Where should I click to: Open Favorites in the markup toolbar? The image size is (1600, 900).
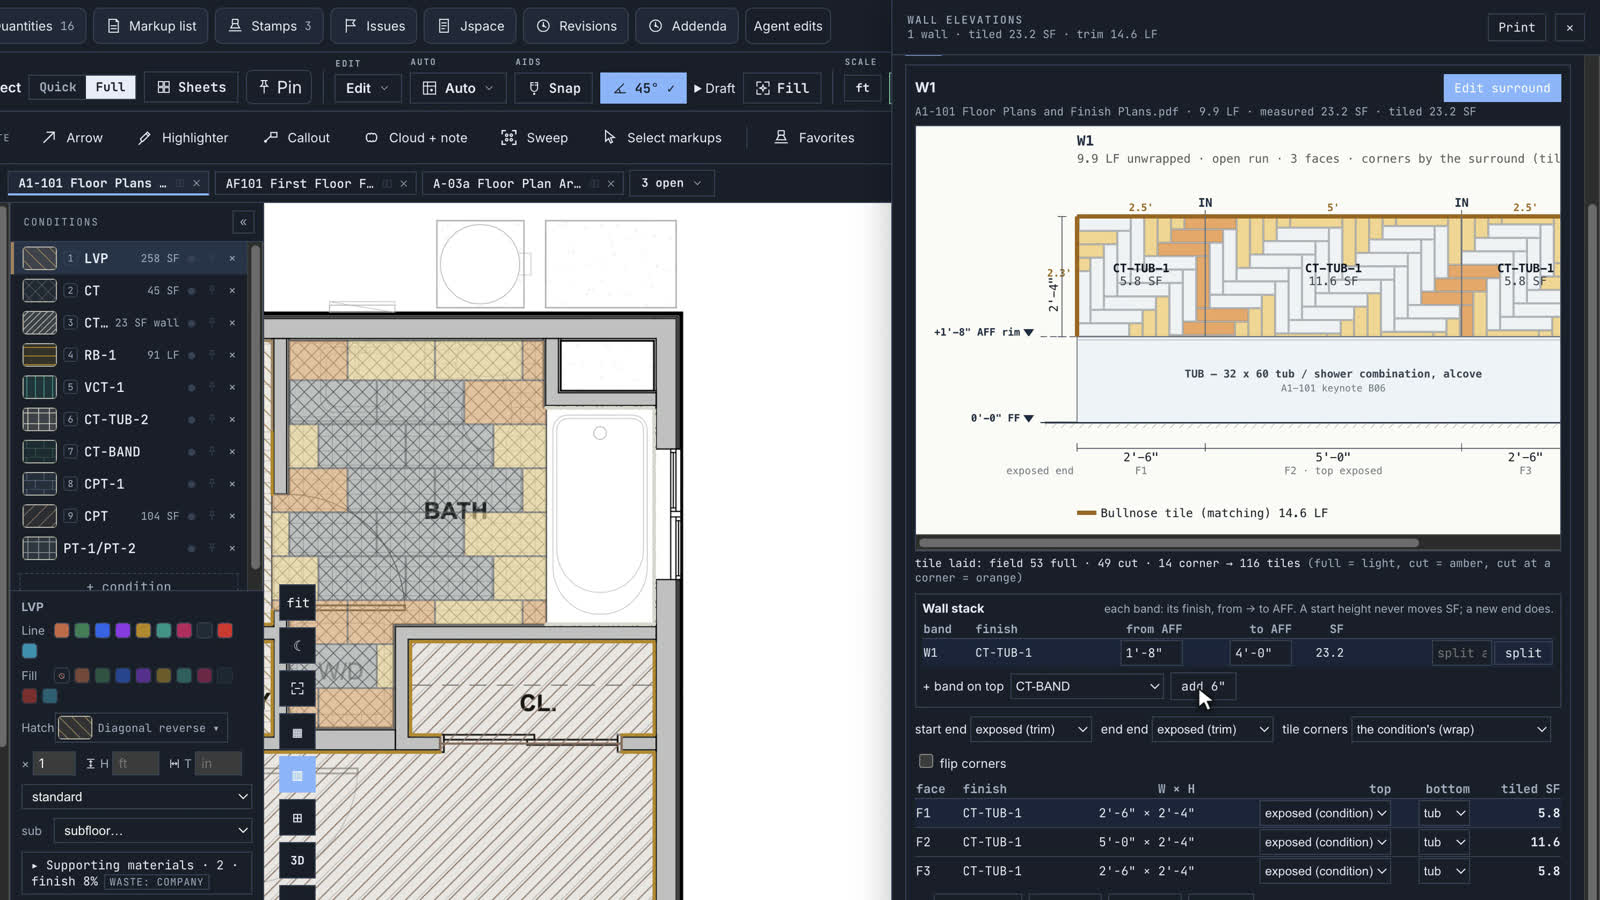pyautogui.click(x=814, y=138)
